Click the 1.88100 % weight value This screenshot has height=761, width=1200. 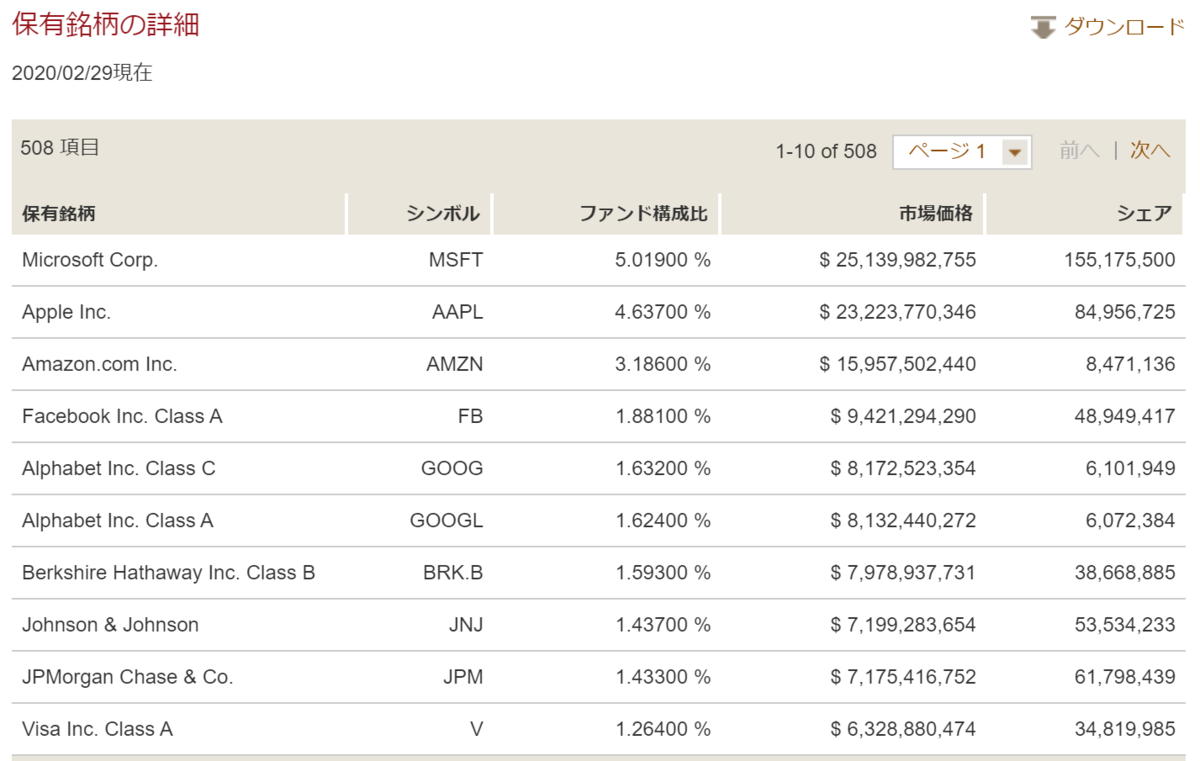pos(663,416)
